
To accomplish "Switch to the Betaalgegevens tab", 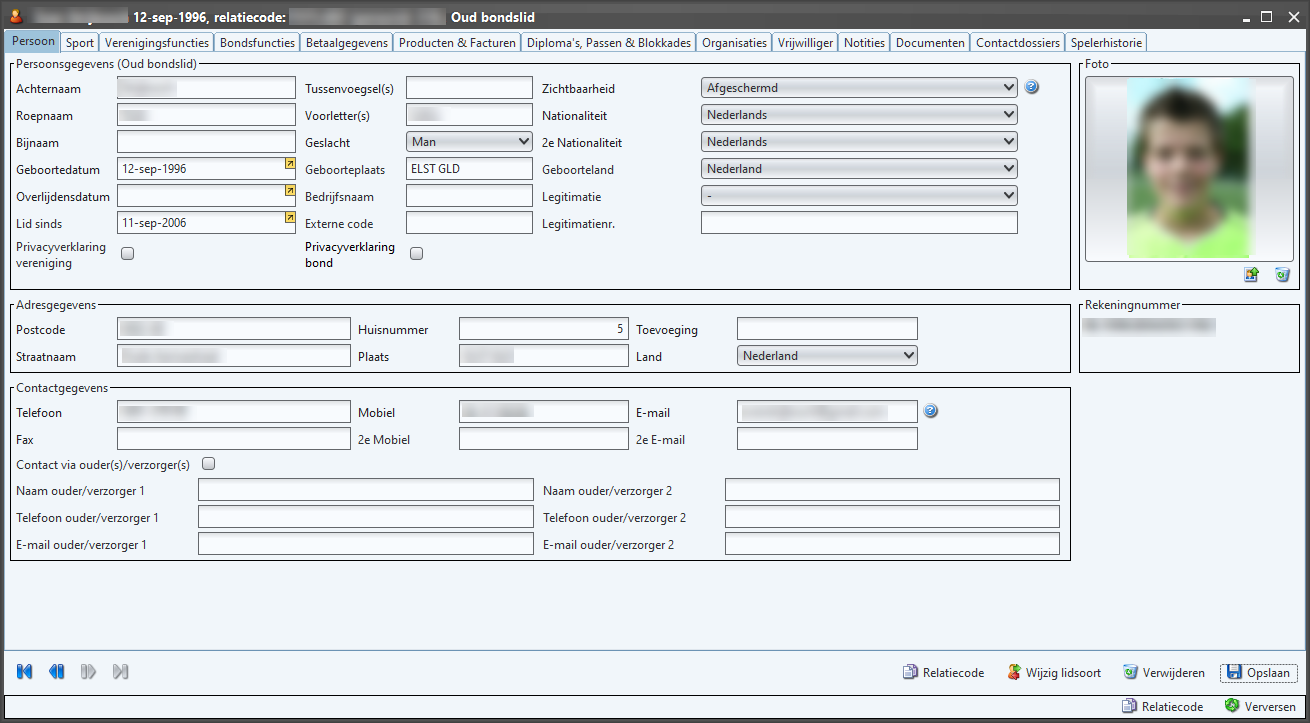I will [x=347, y=43].
